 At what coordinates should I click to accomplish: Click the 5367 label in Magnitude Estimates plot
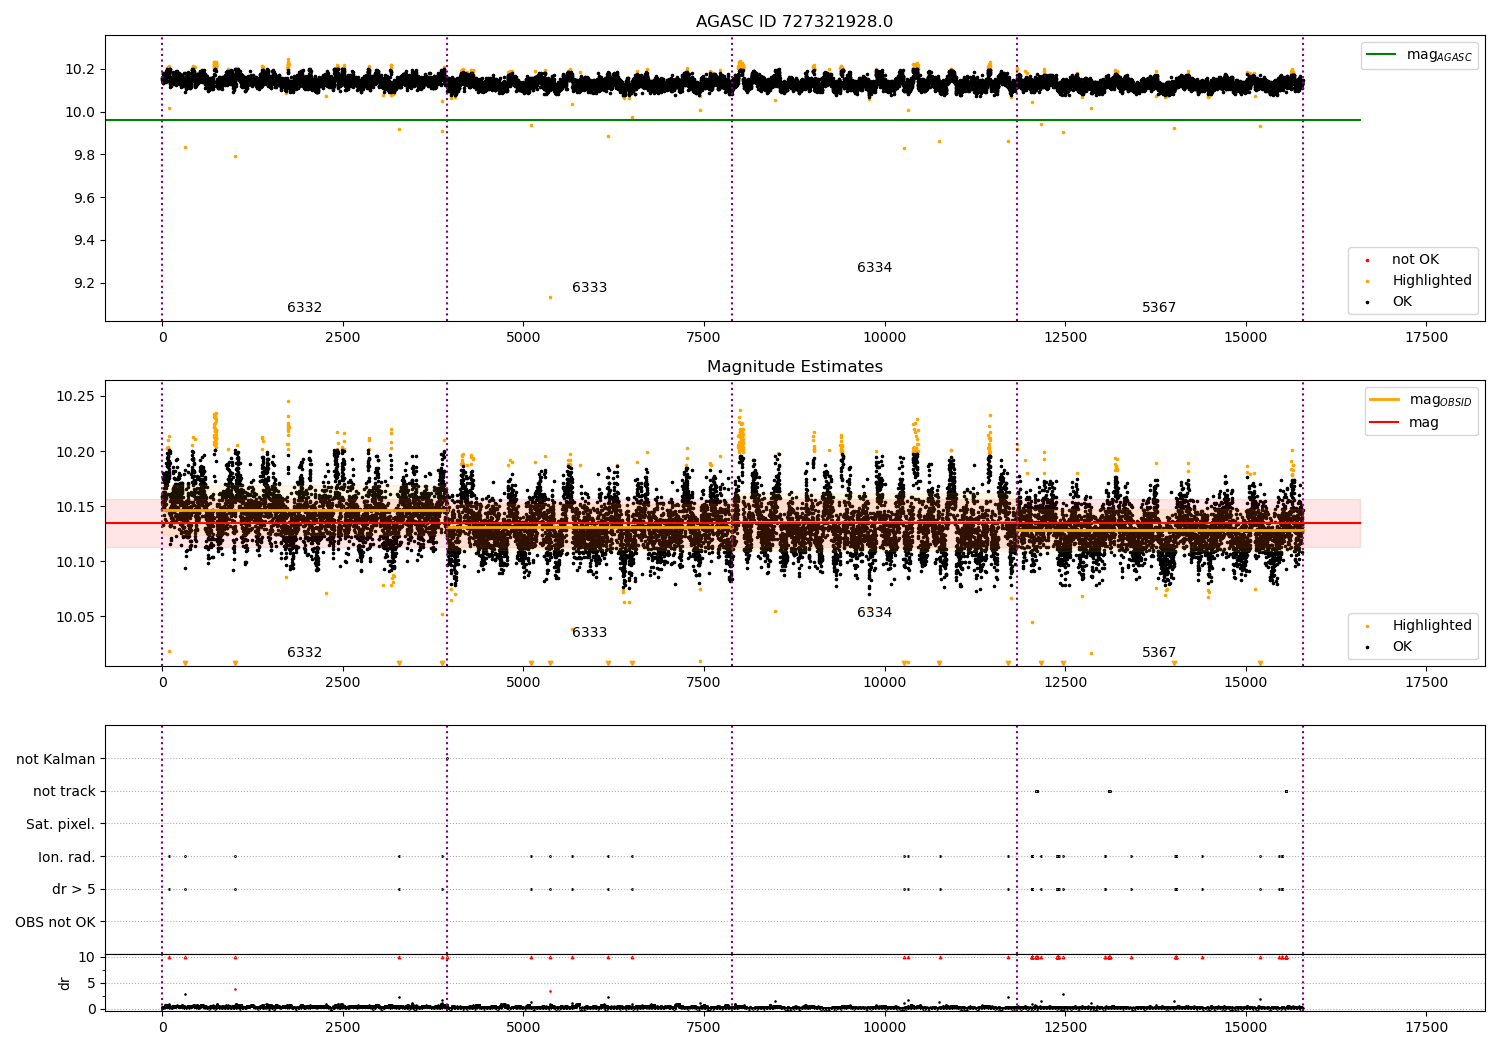click(x=1160, y=653)
